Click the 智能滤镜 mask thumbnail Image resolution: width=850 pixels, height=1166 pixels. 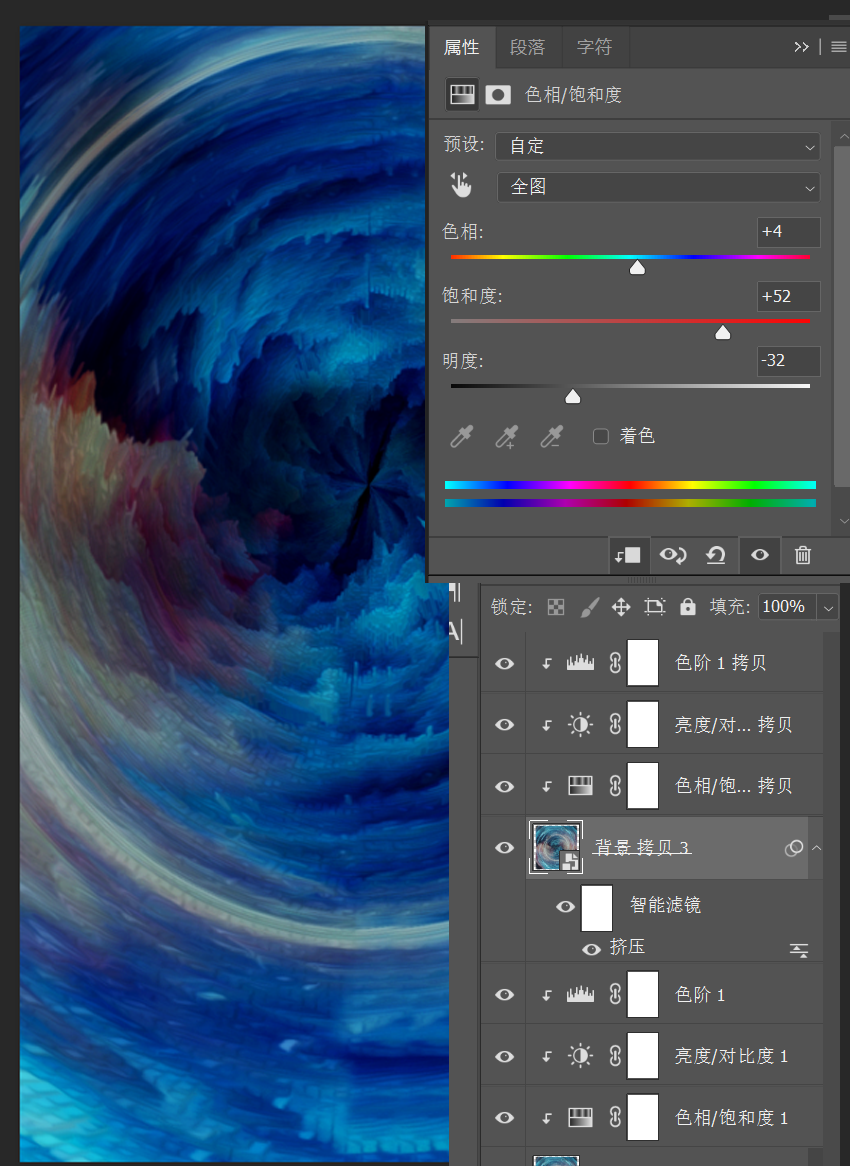tap(596, 908)
